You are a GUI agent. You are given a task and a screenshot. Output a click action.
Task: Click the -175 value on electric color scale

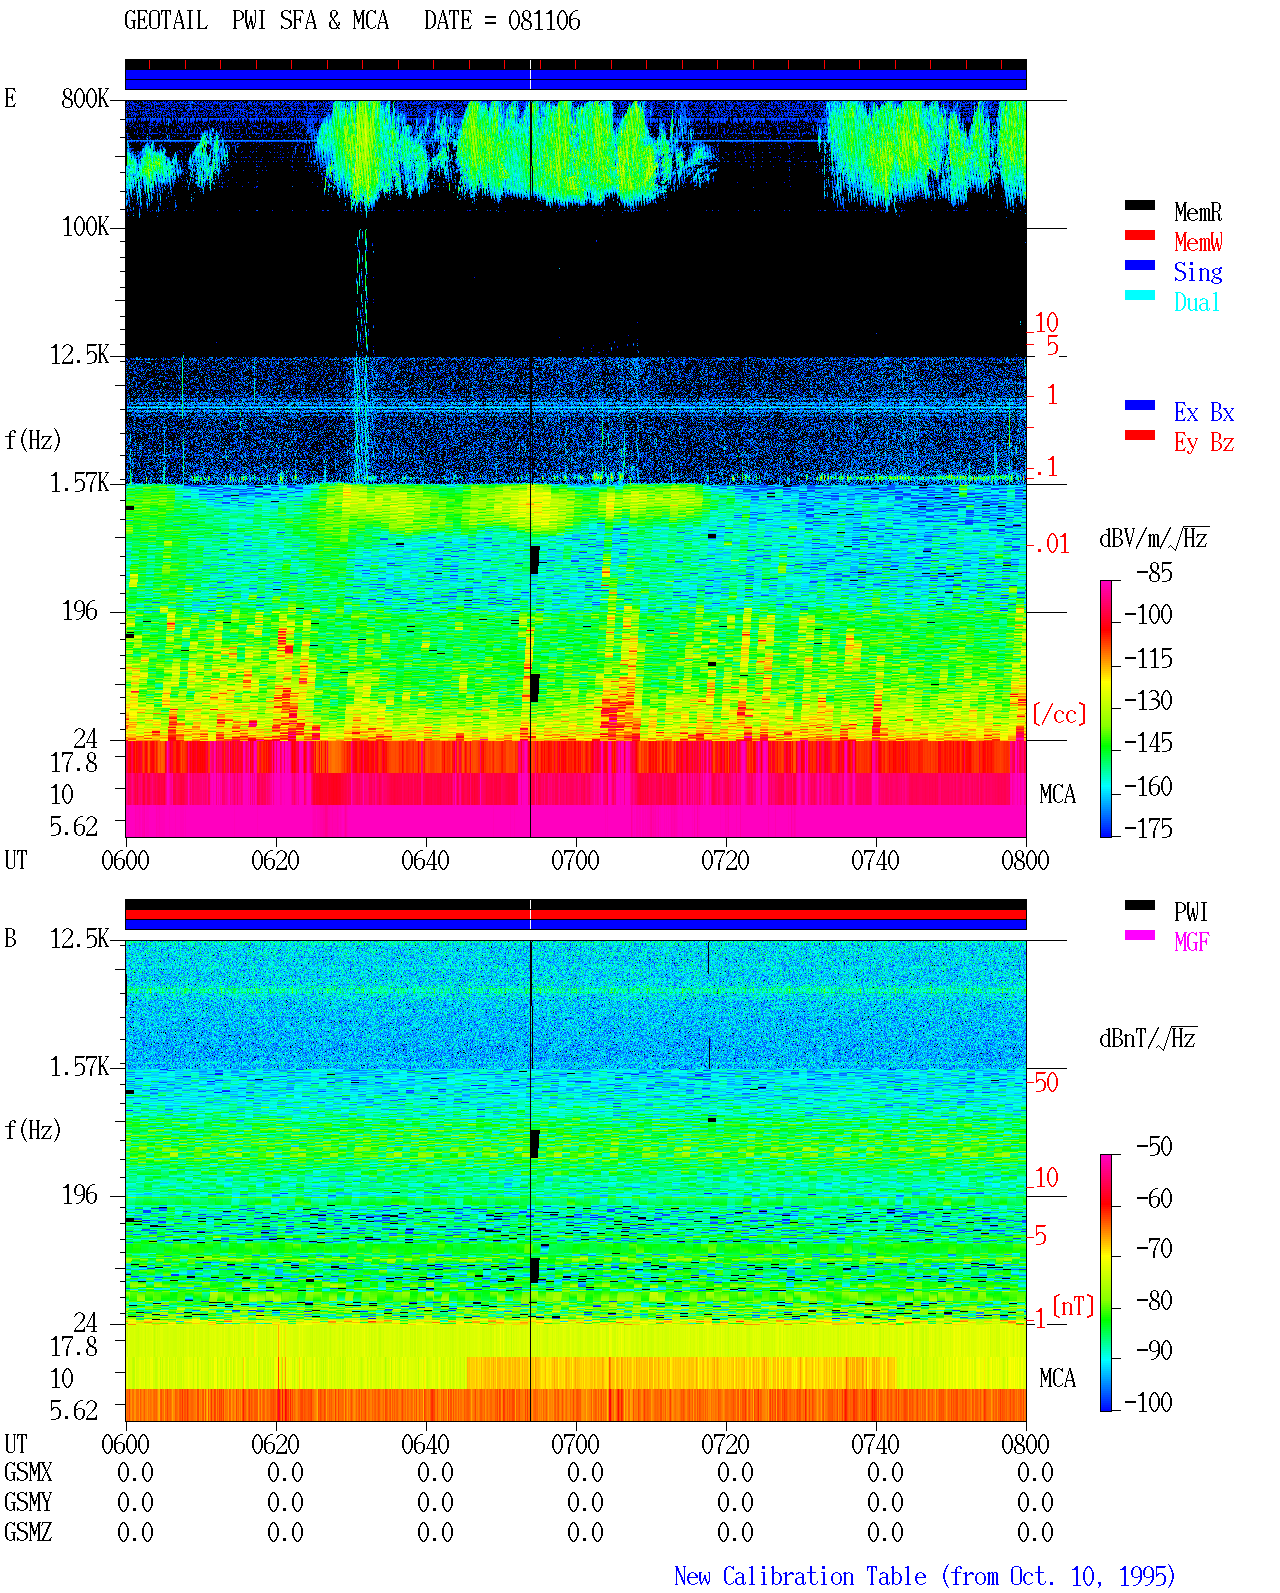1148,829
